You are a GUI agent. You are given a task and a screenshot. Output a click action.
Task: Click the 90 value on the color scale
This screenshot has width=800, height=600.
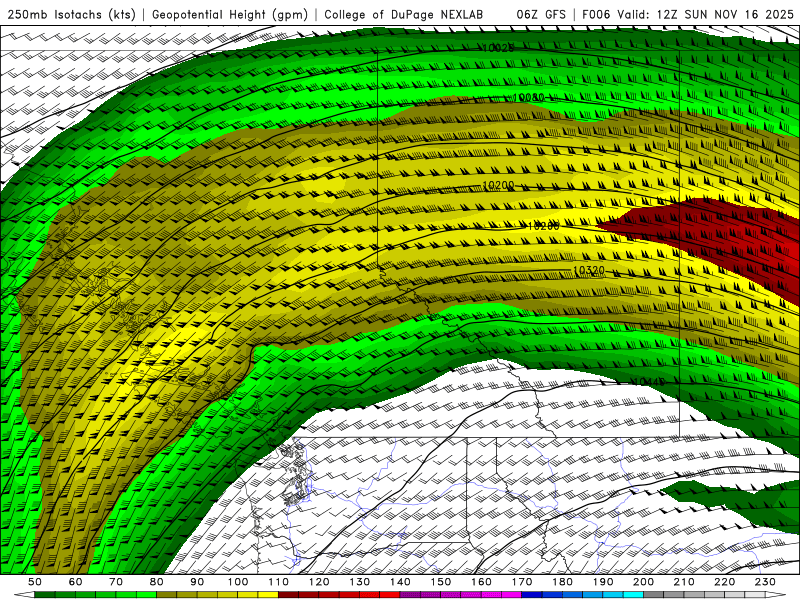pos(197,582)
